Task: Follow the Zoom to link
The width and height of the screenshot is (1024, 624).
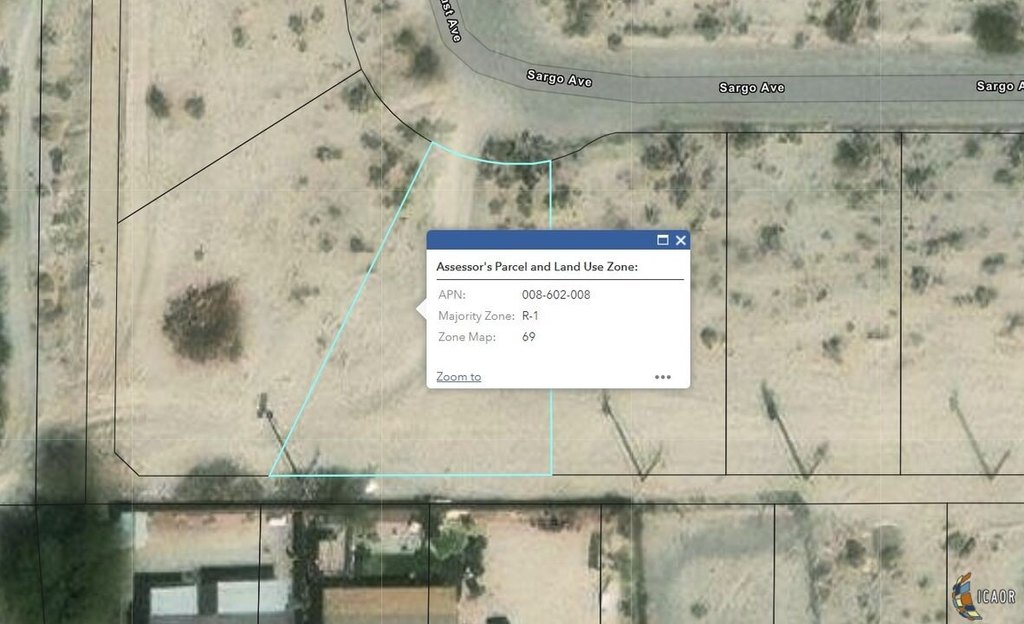Action: [x=458, y=377]
